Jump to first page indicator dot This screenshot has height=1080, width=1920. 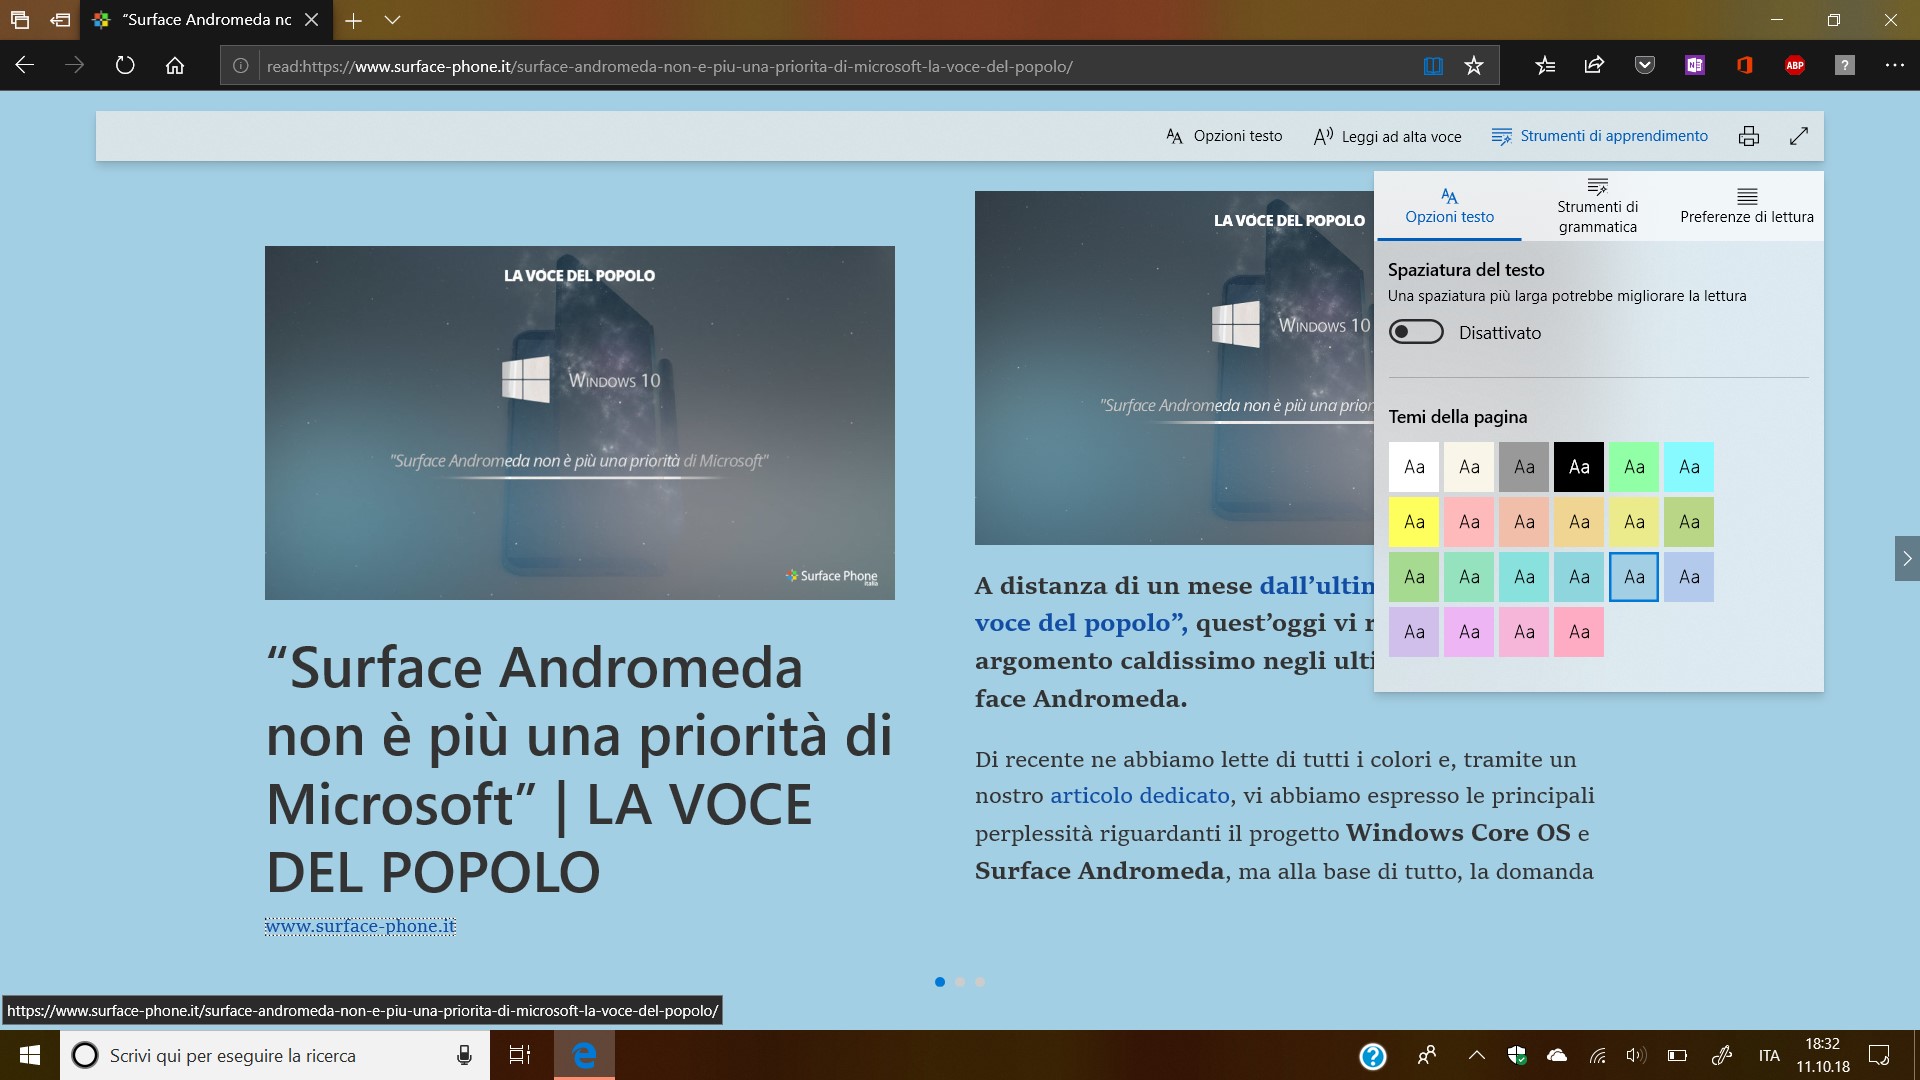coord(940,982)
